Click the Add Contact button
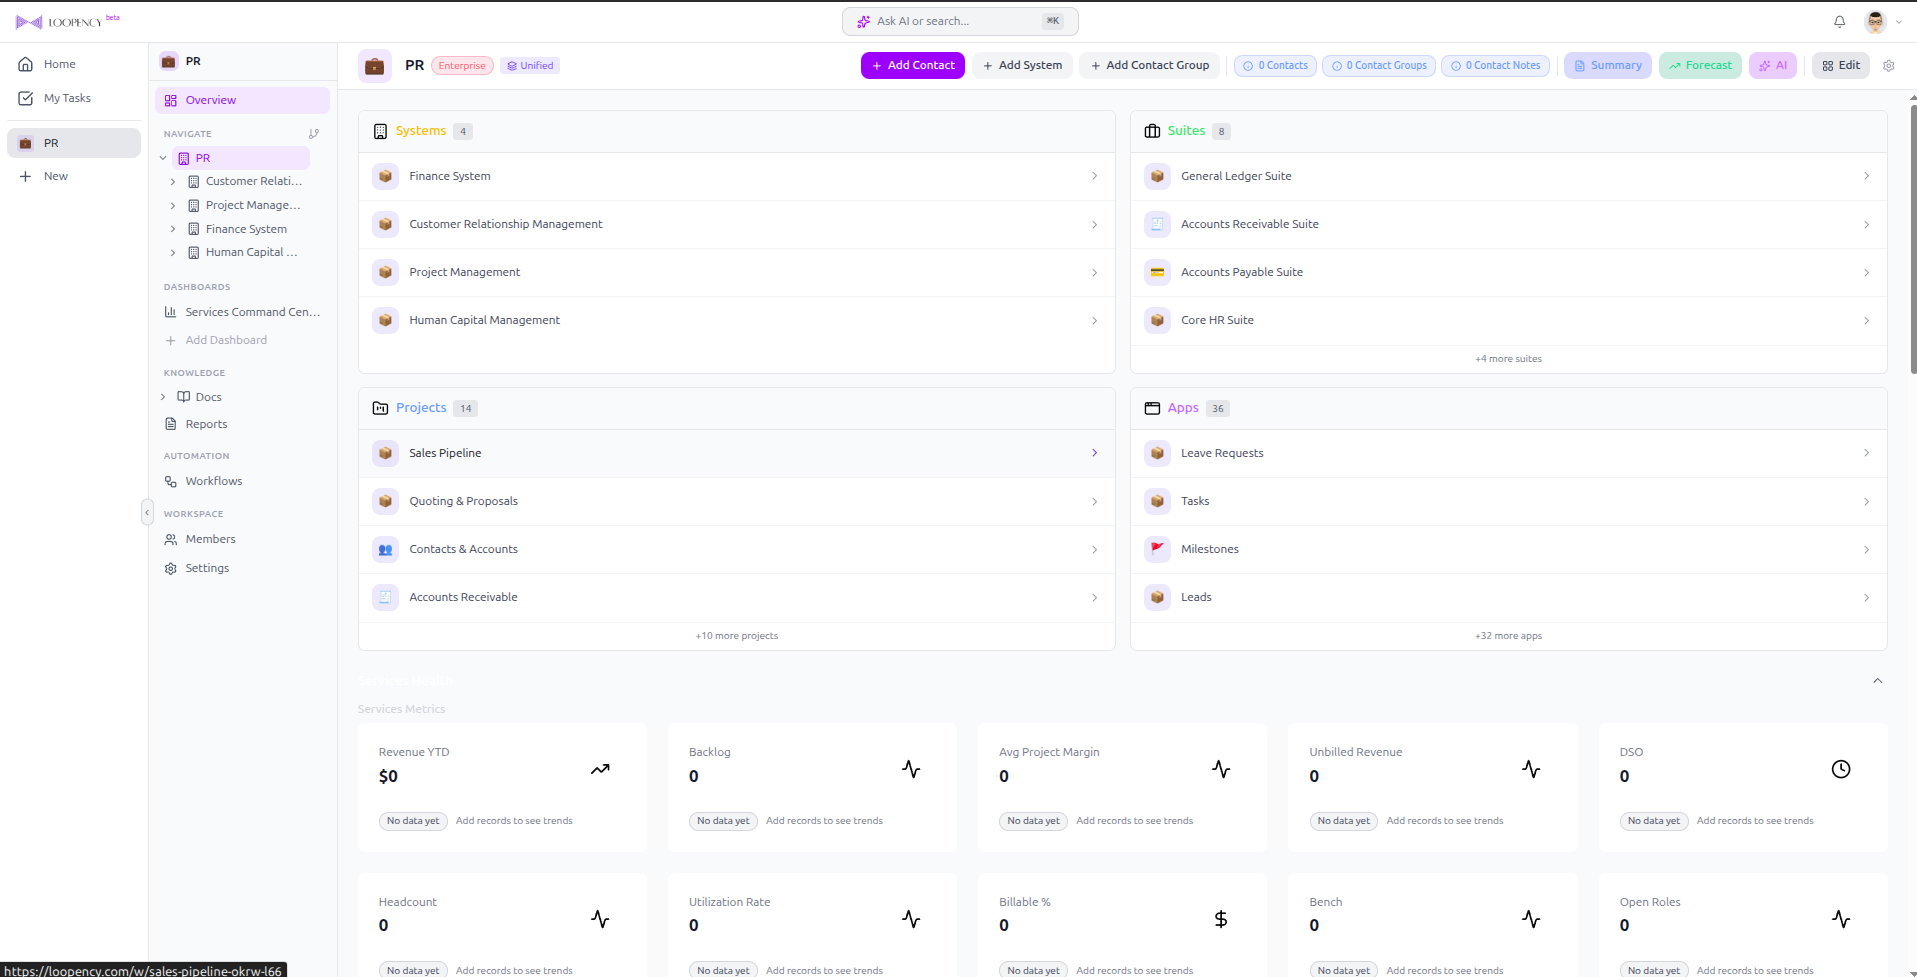 click(911, 65)
